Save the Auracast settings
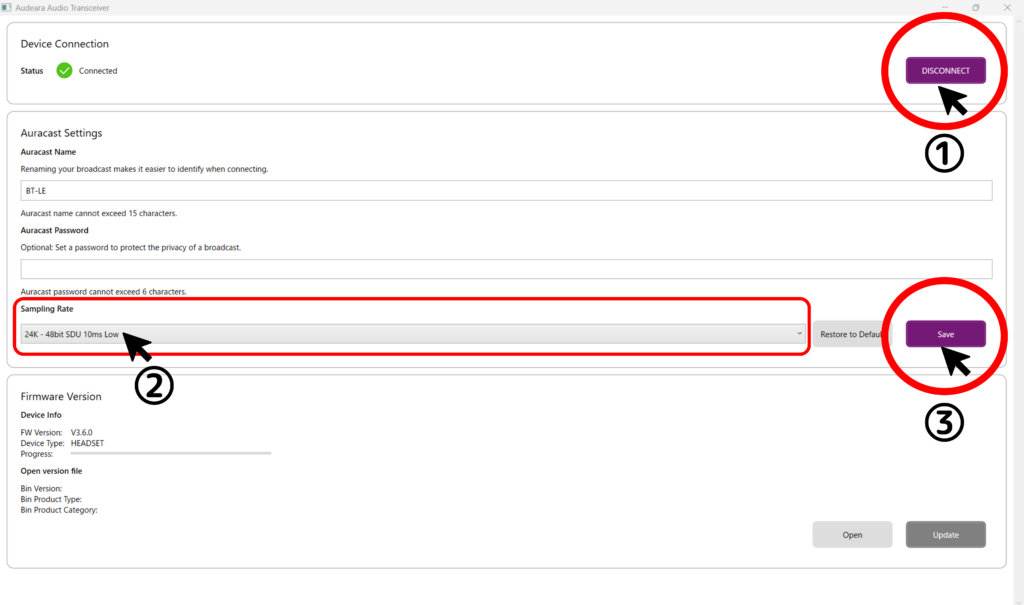 [x=945, y=334]
